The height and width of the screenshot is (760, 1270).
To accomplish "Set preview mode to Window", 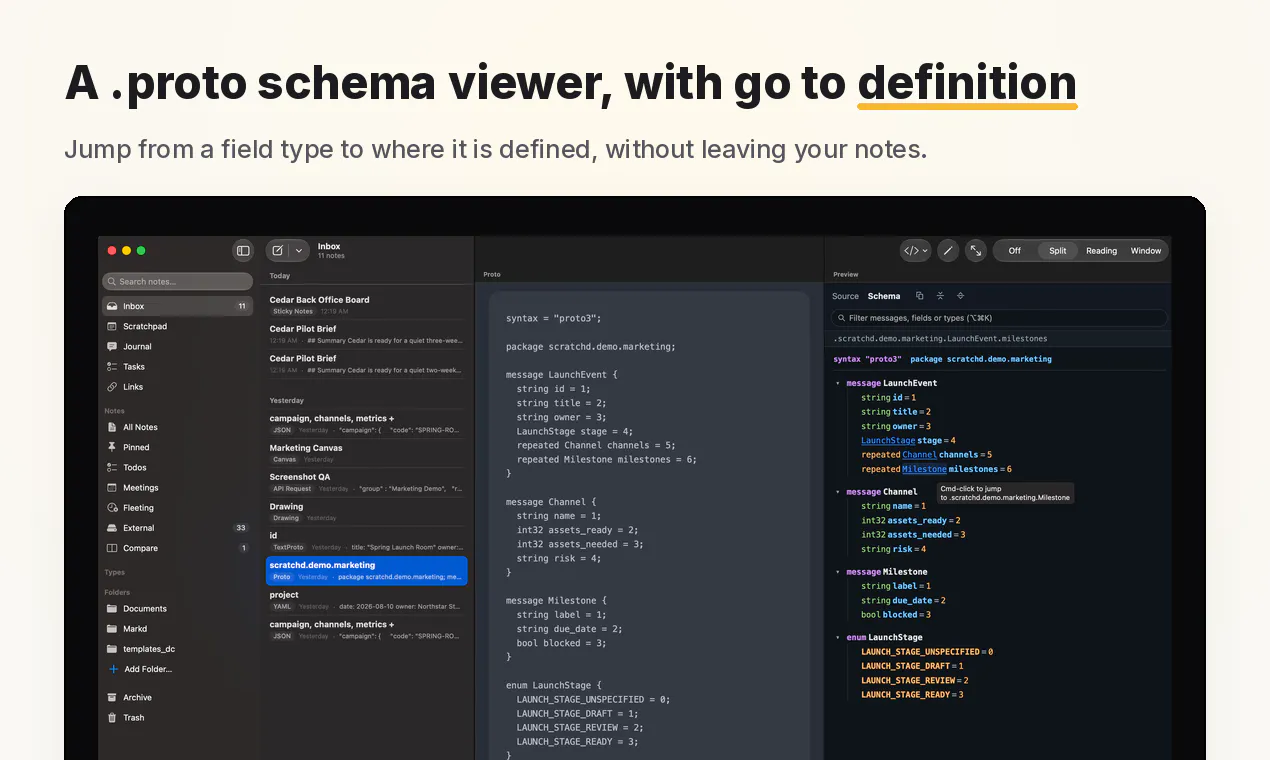I will click(1146, 251).
